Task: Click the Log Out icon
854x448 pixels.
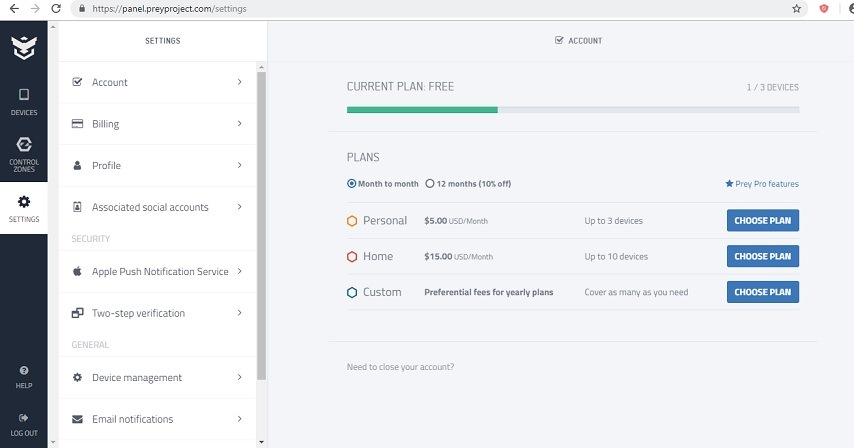Action: click(x=24, y=418)
